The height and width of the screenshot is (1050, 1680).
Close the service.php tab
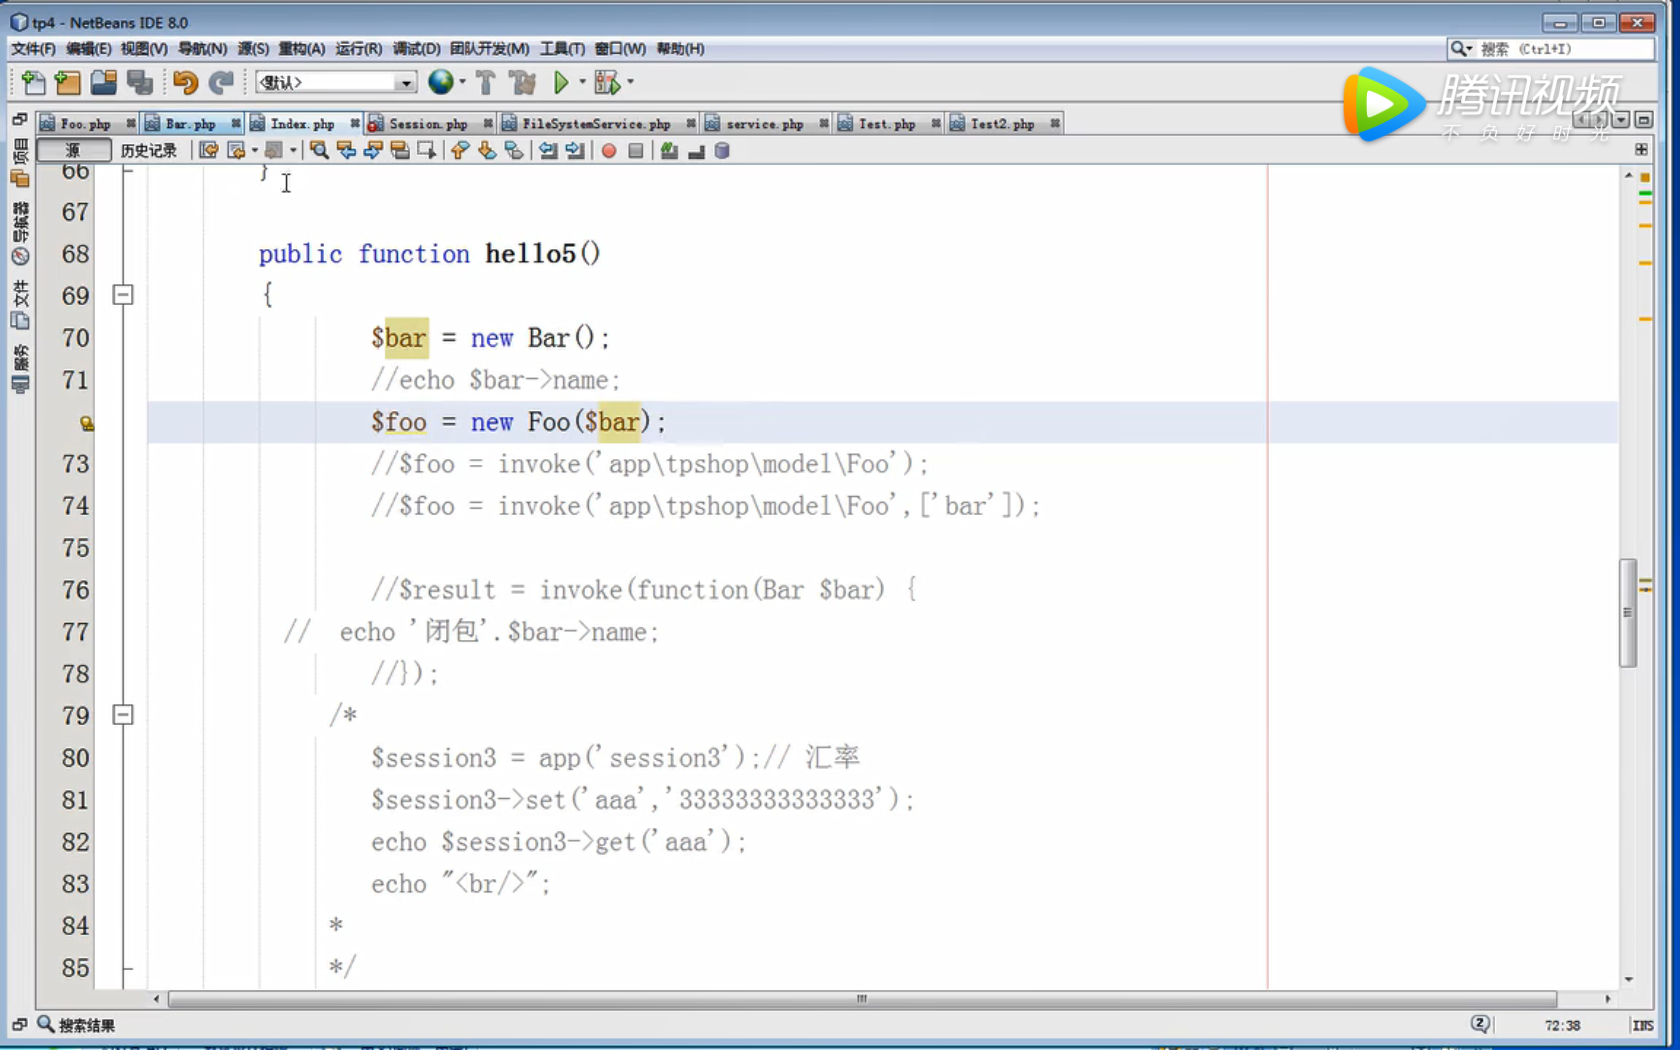point(823,124)
